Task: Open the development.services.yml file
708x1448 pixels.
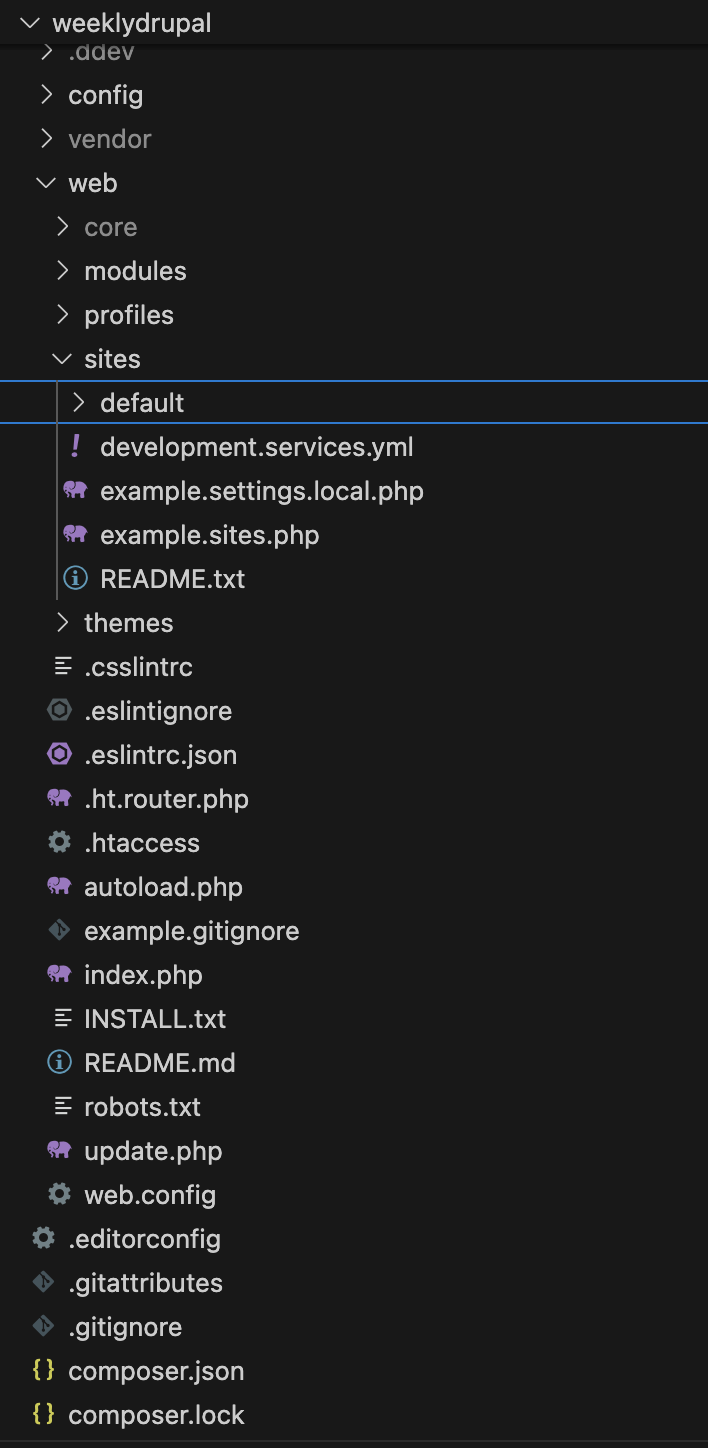Action: [x=257, y=447]
